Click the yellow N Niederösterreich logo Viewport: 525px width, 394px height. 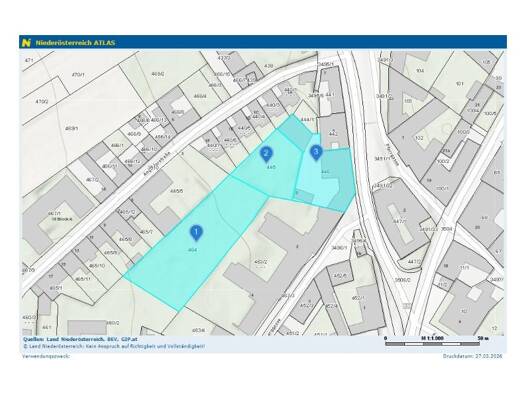coord(26,43)
